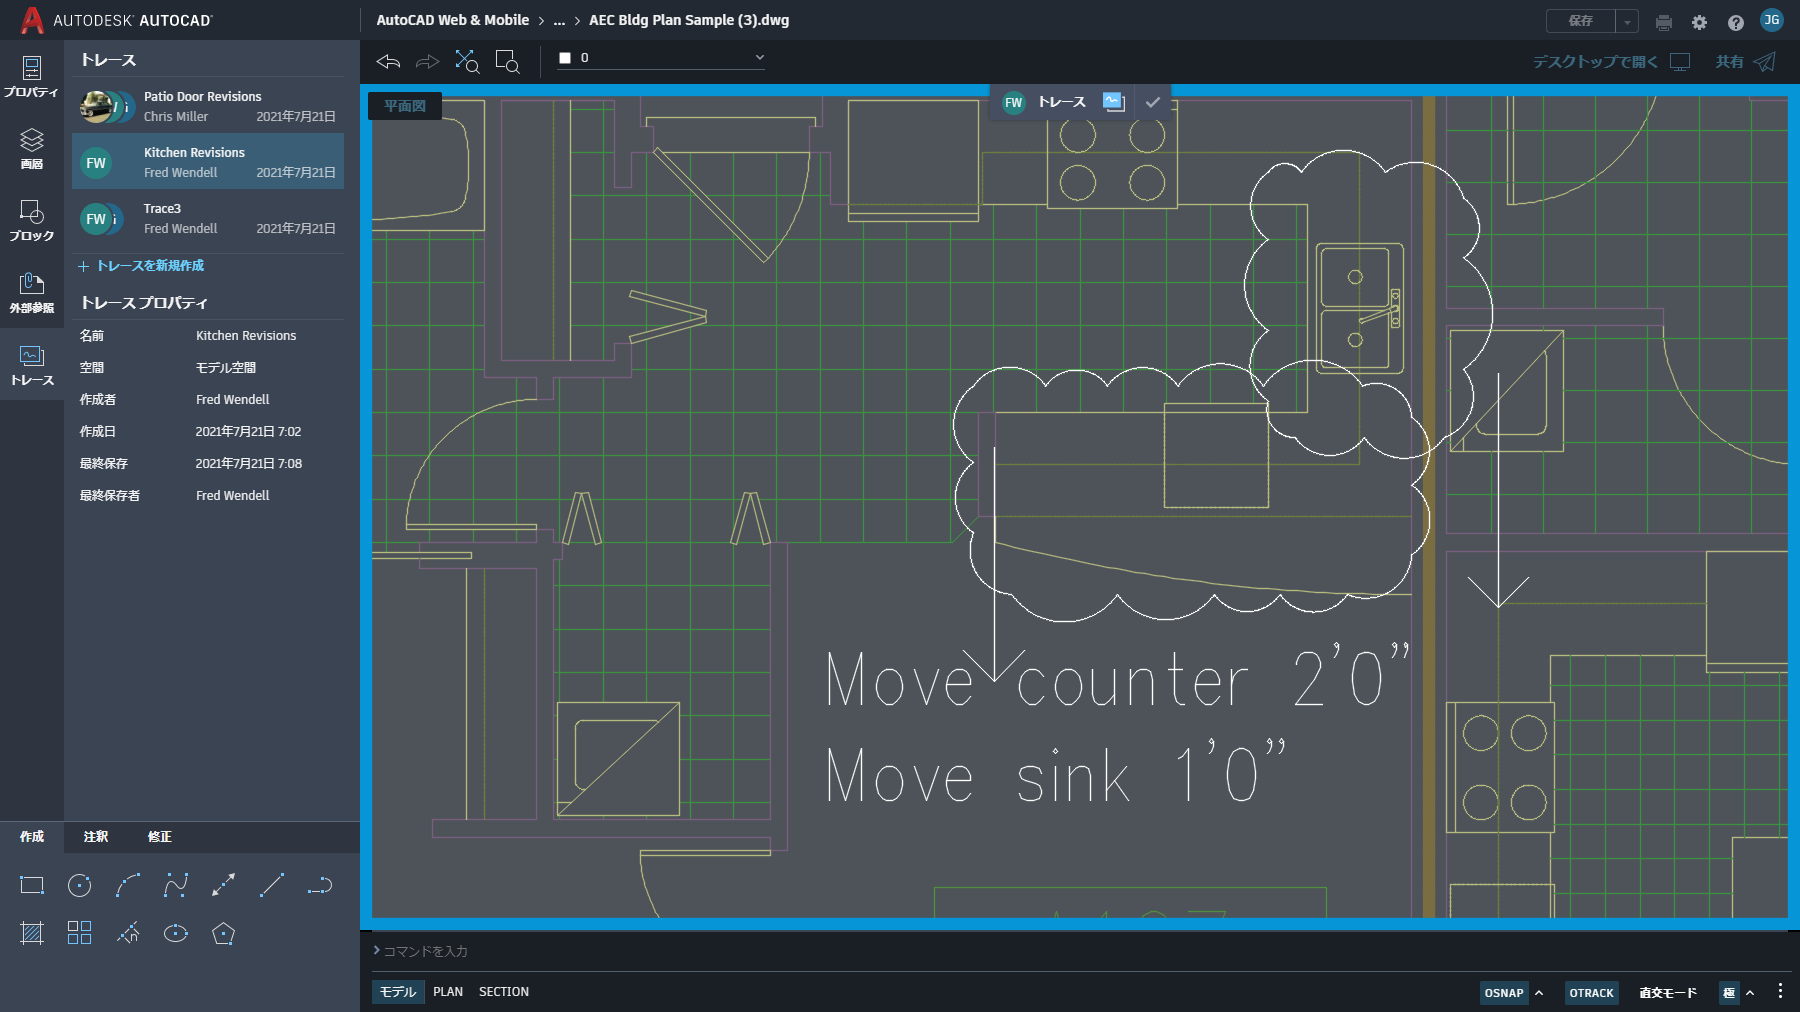The image size is (1800, 1012).
Task: Select the Hatch tool
Action: (31, 933)
